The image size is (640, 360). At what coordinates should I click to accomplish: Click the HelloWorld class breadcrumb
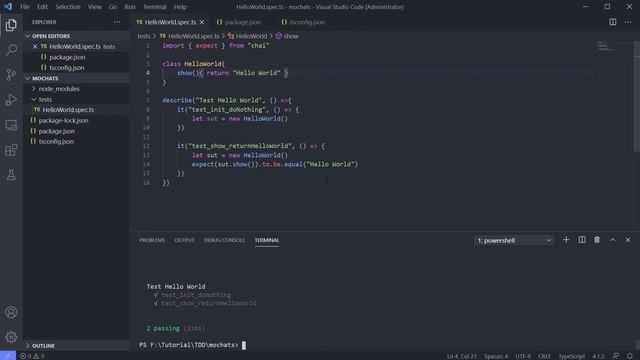(x=248, y=36)
